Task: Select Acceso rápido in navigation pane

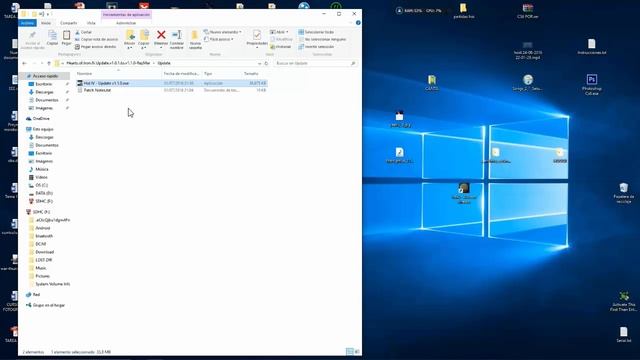Action: (45, 76)
